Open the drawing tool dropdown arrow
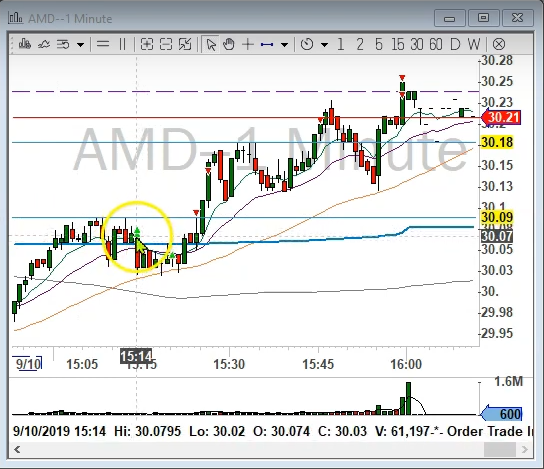 [284, 45]
